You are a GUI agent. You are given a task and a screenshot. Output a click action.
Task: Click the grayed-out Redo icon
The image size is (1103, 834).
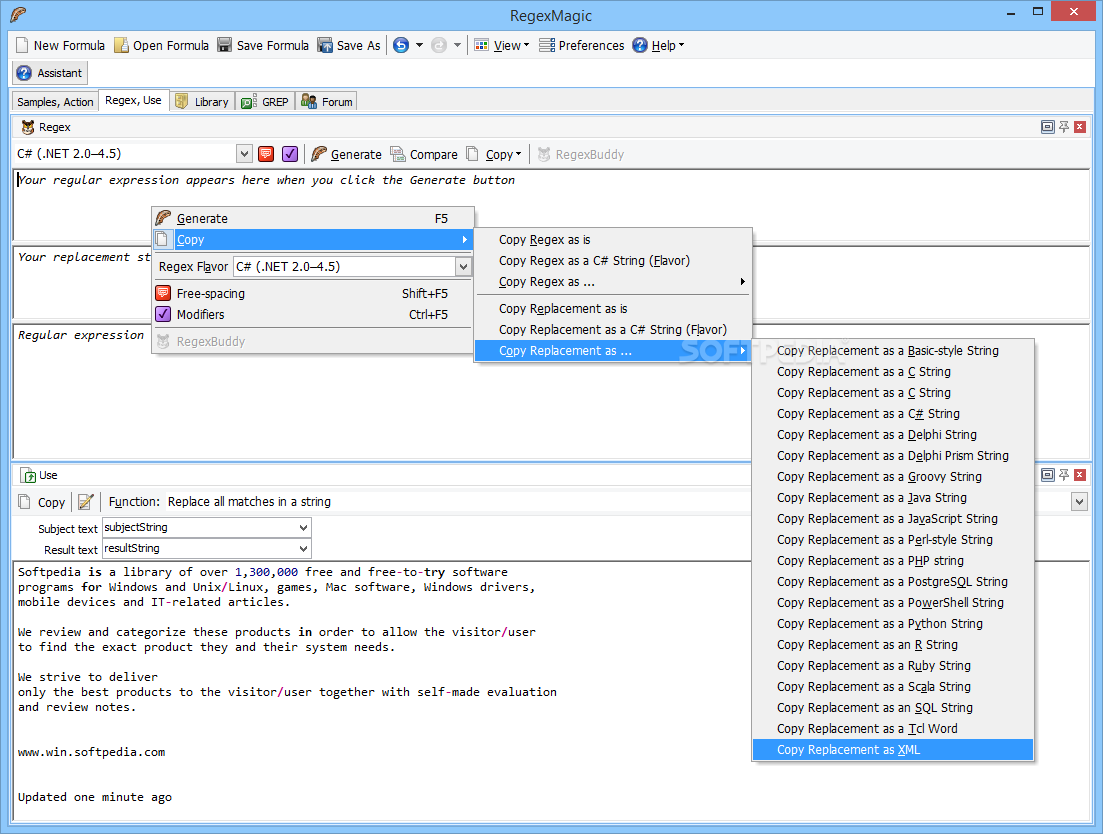pos(439,46)
